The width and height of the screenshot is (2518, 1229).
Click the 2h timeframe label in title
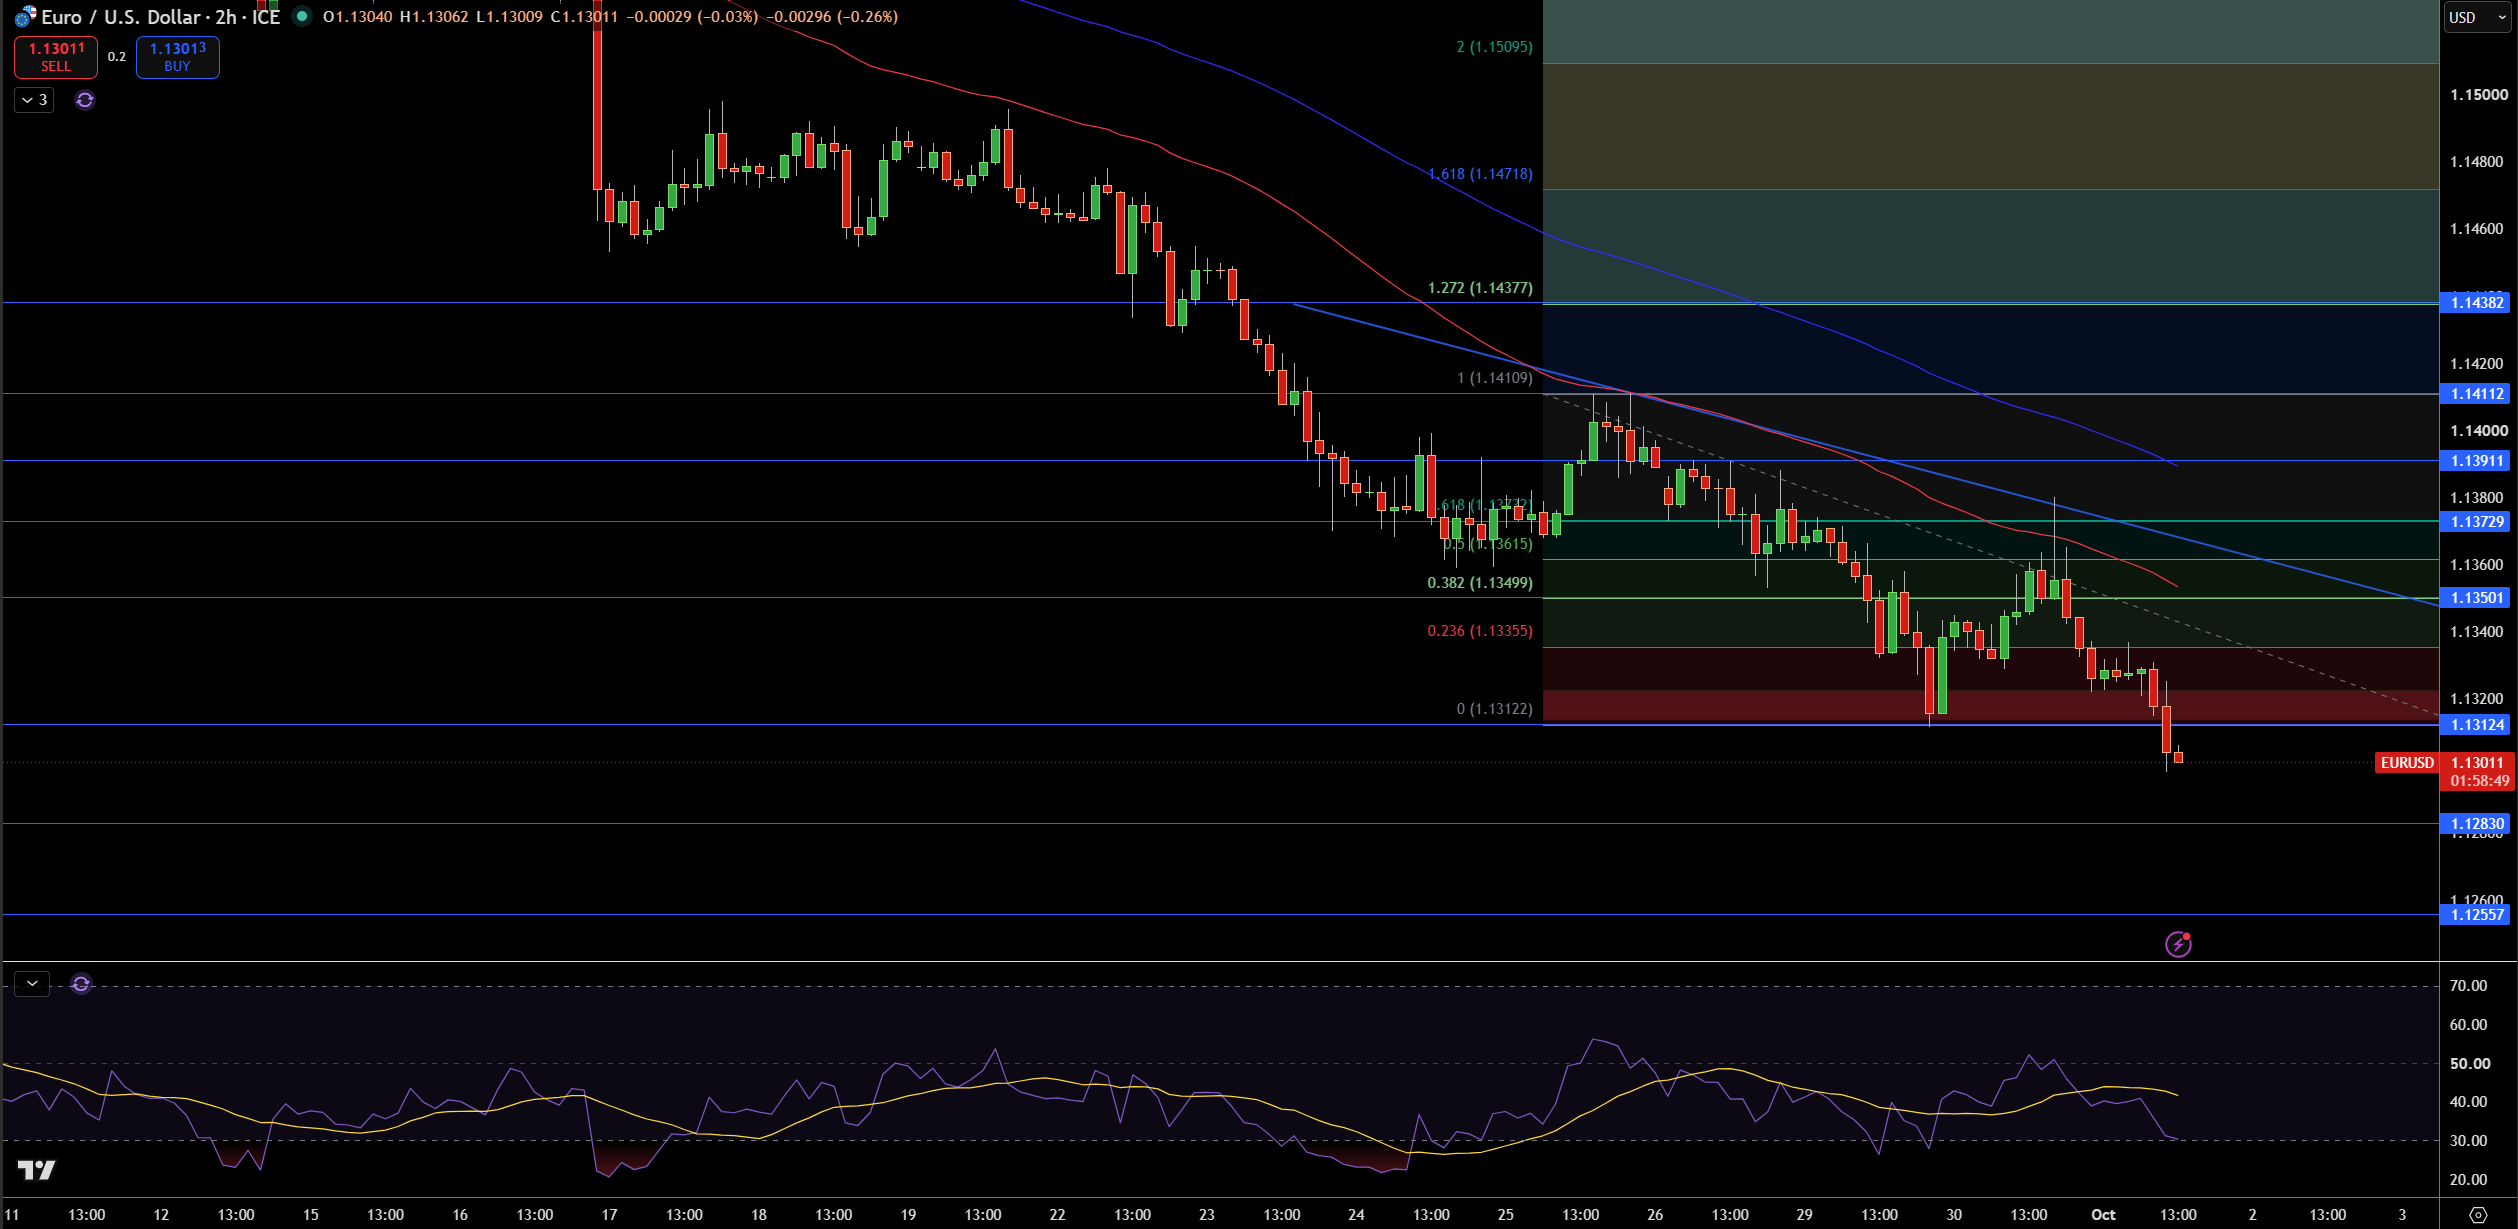pos(226,17)
